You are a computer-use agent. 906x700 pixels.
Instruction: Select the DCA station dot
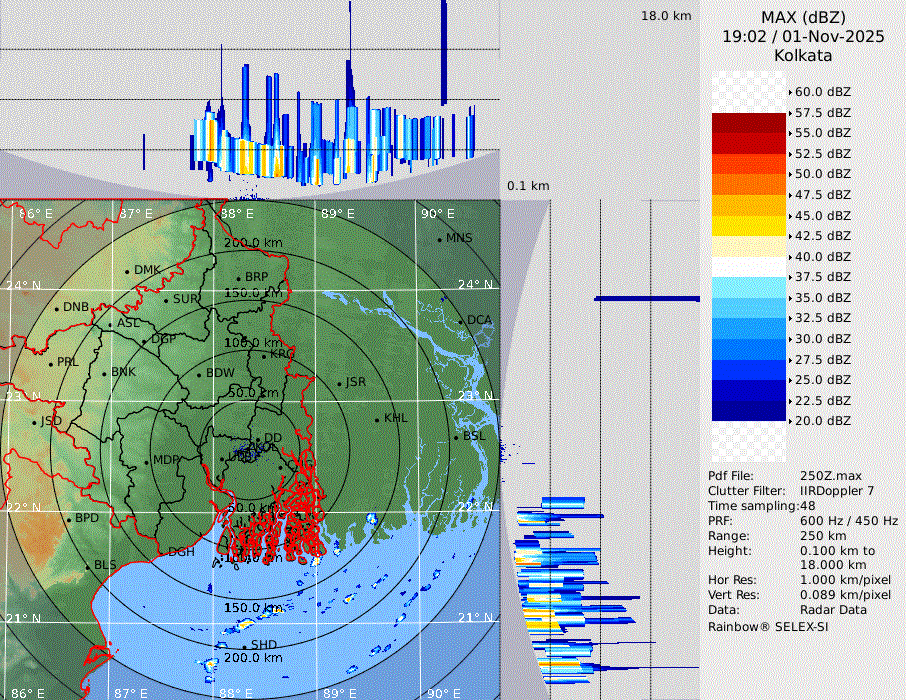[461, 321]
